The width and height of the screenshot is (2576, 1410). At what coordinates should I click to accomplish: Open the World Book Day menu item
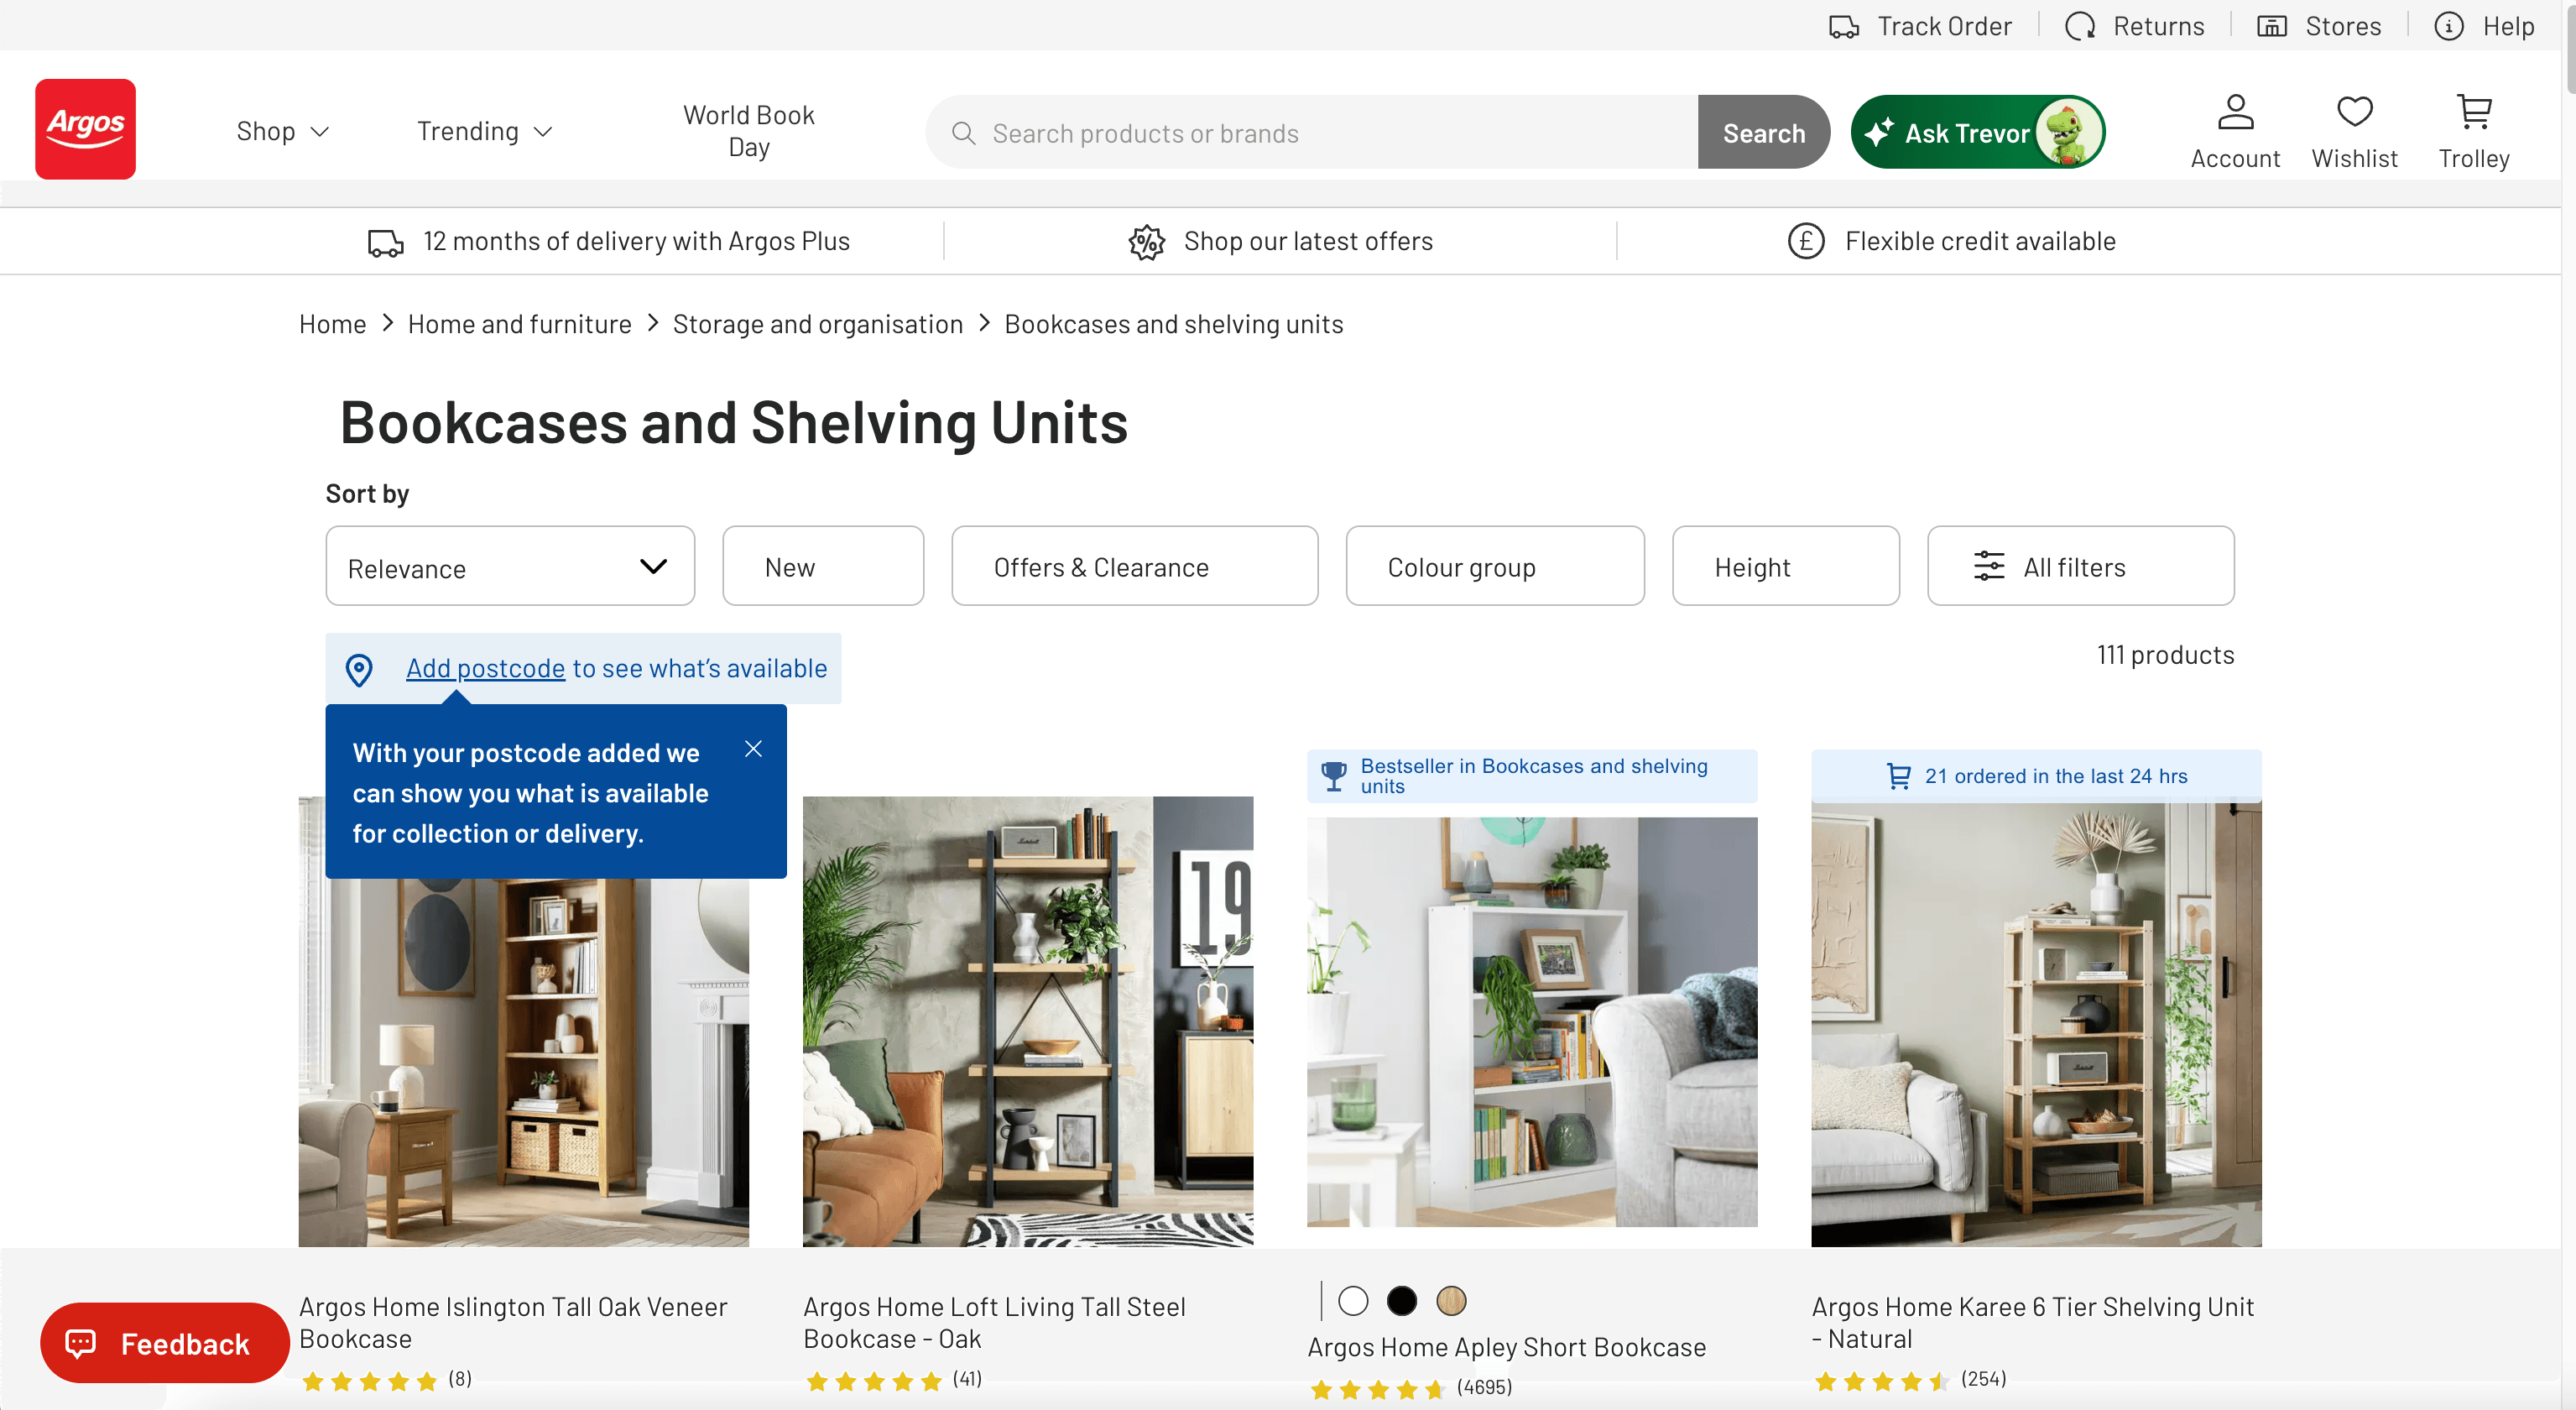tap(748, 131)
